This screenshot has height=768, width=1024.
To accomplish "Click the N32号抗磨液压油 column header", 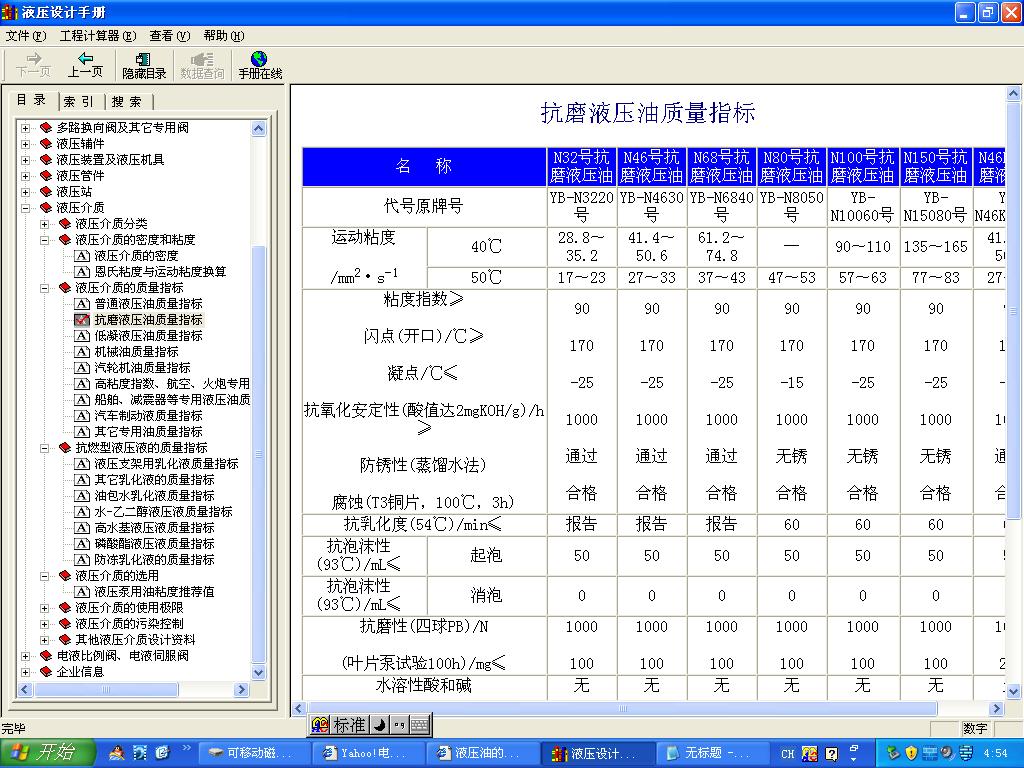I will 581,167.
